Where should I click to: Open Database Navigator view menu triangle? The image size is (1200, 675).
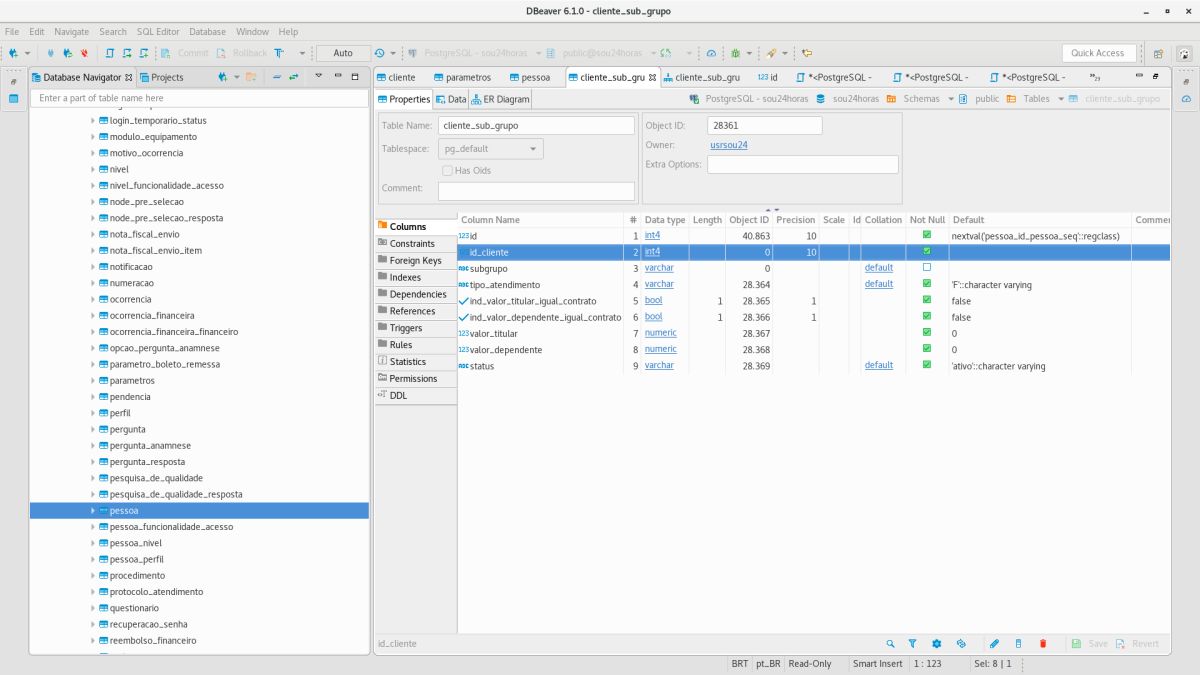pos(319,76)
